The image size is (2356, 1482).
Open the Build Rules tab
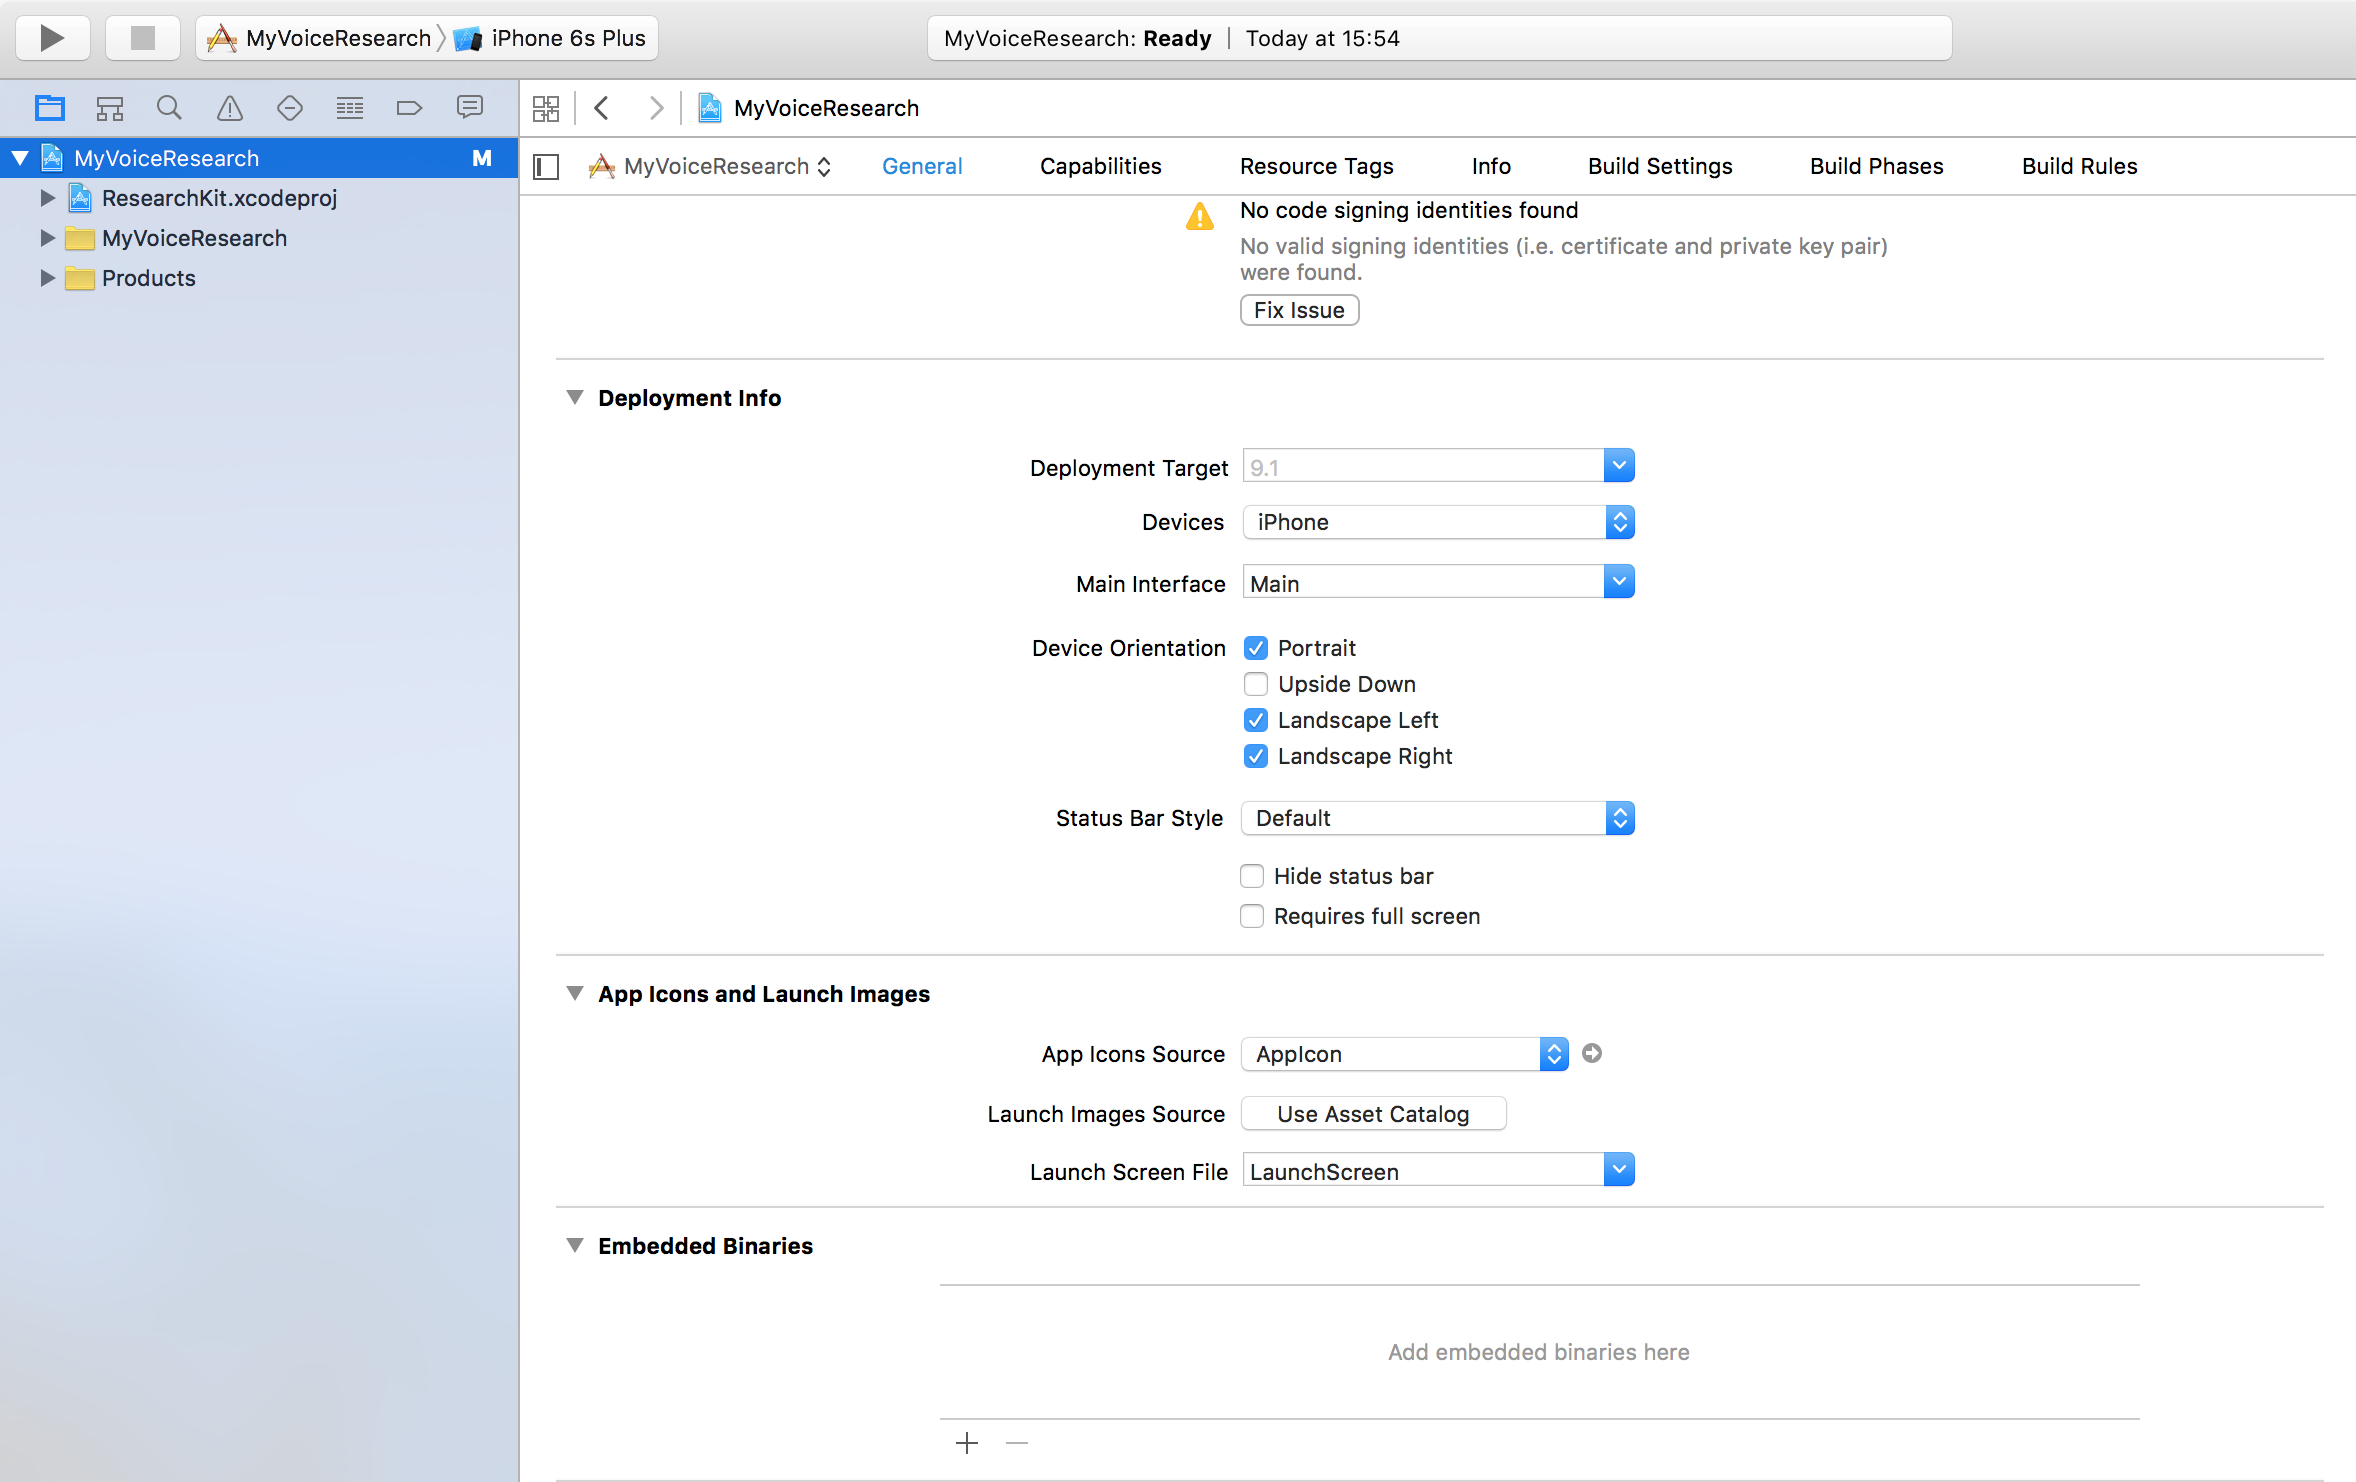tap(2079, 166)
